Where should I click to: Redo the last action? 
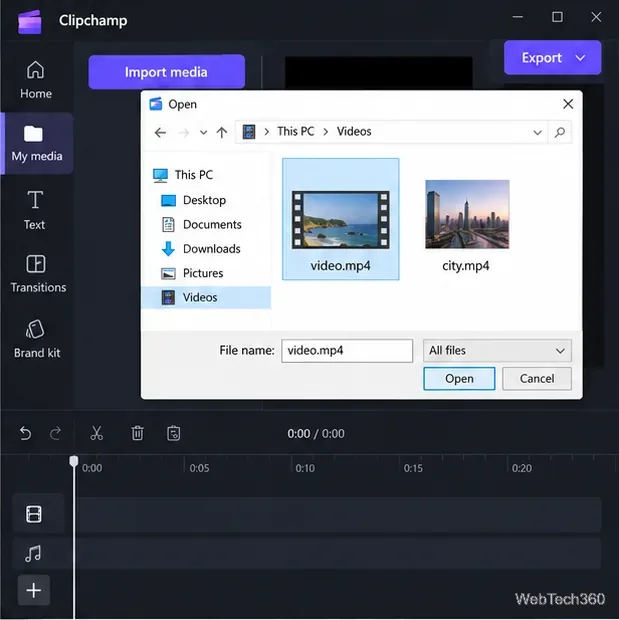(x=55, y=433)
